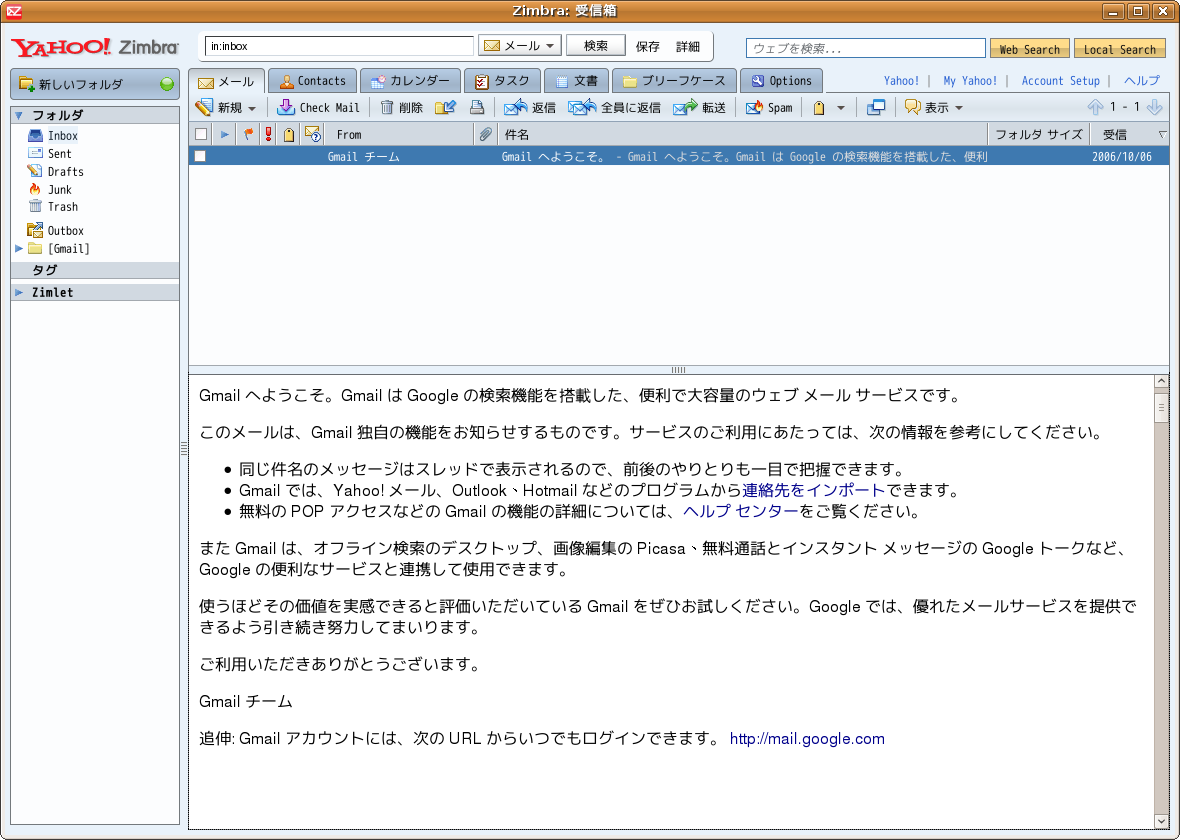Screen dimensions: 1180x840
Task: Go to previous page arrow
Action: click(x=1095, y=107)
